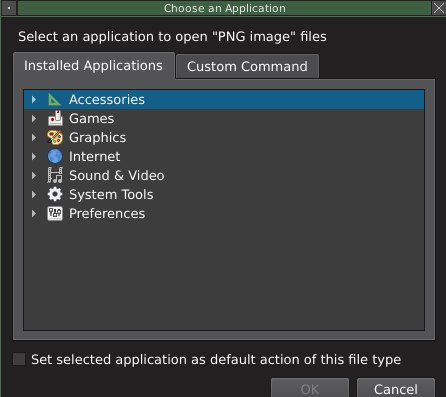The width and height of the screenshot is (446, 397).
Task: Close the Choose an Application dialog
Action: (439, 8)
